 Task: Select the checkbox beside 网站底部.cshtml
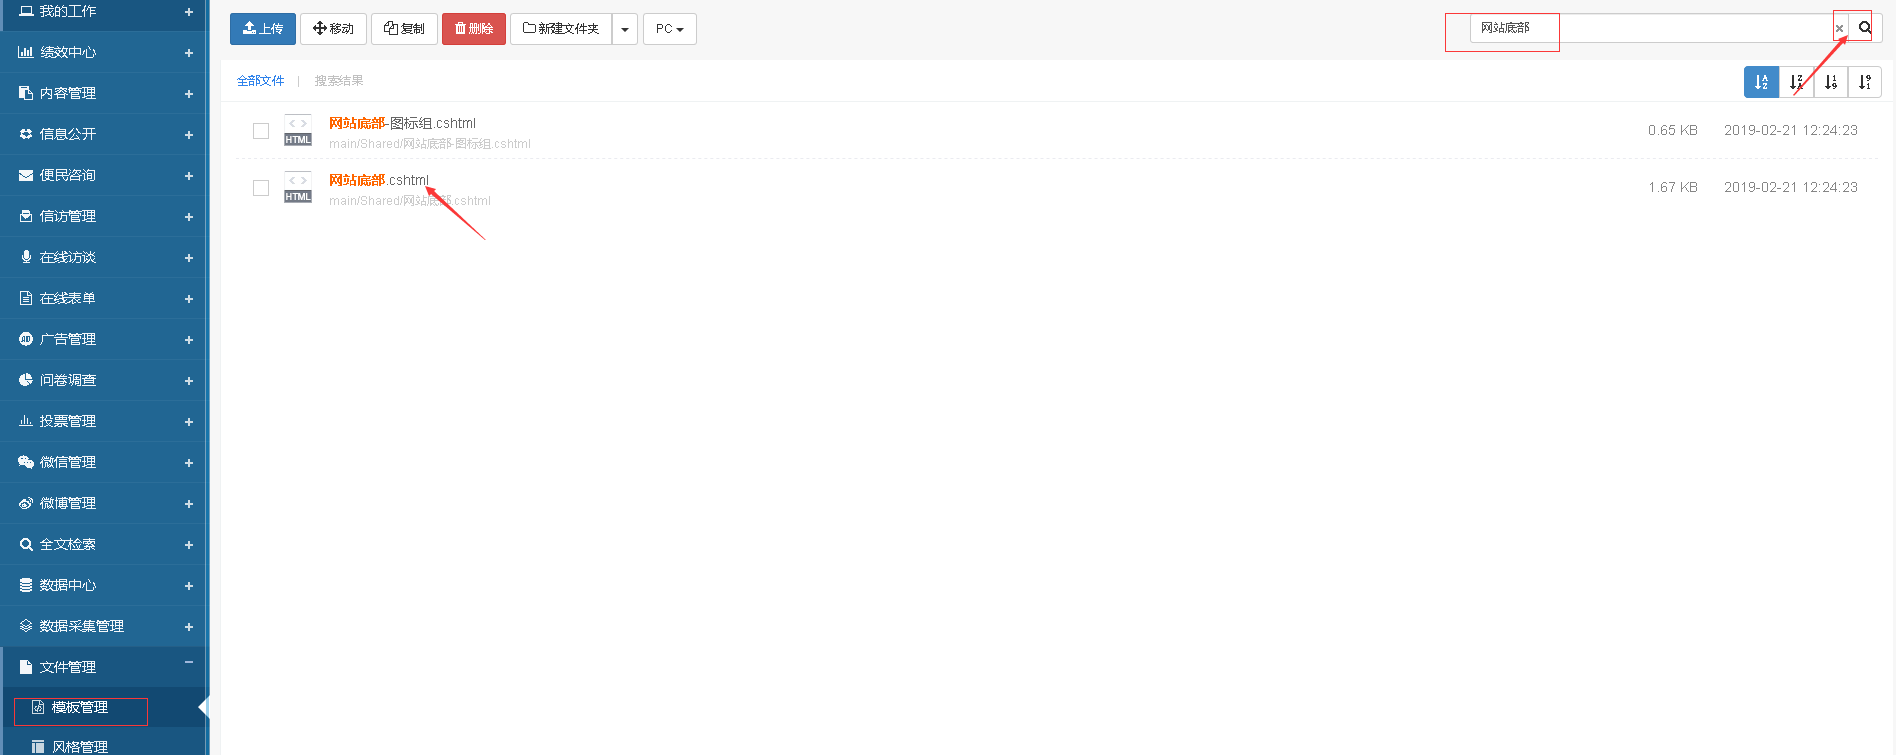pos(261,188)
